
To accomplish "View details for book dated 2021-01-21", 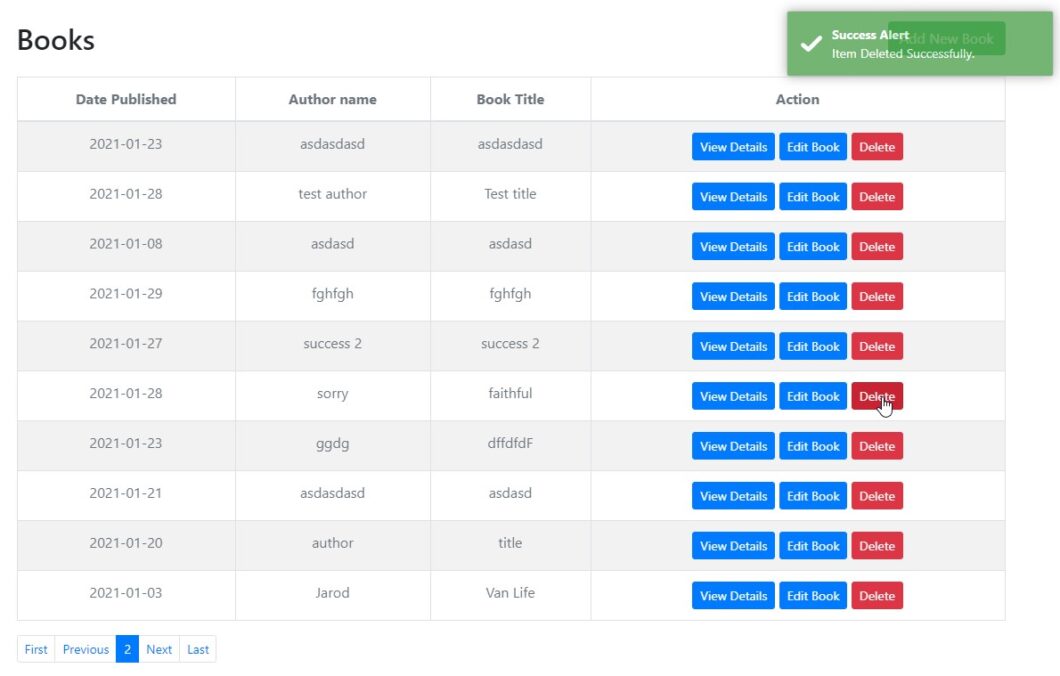I will coord(733,496).
